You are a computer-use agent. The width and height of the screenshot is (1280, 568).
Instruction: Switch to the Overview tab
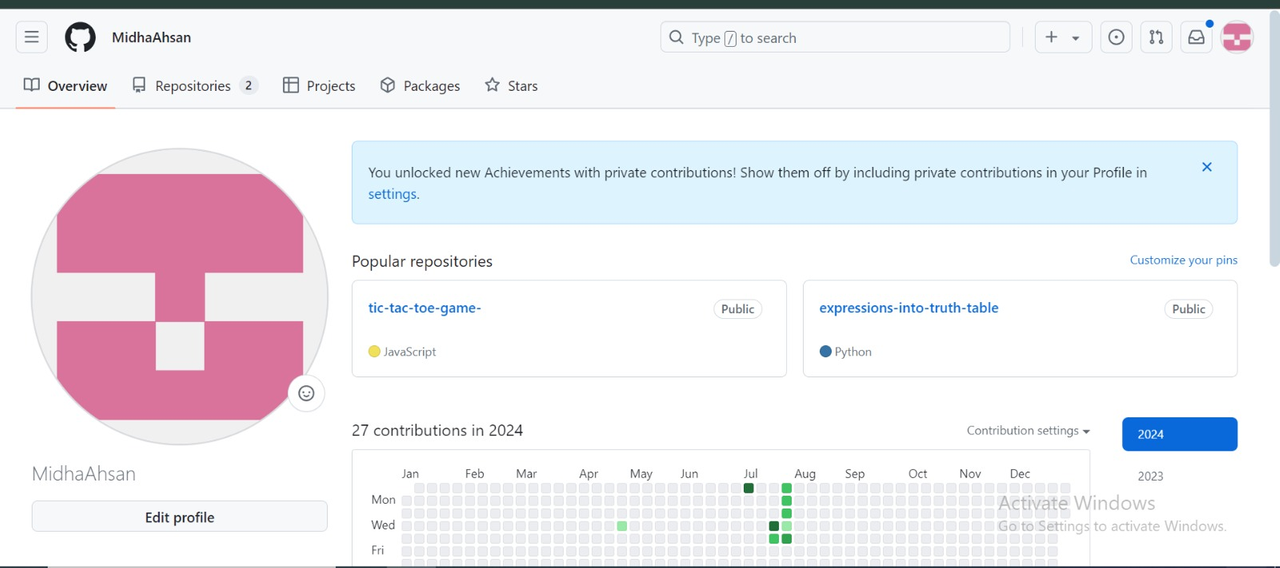pyautogui.click(x=66, y=86)
